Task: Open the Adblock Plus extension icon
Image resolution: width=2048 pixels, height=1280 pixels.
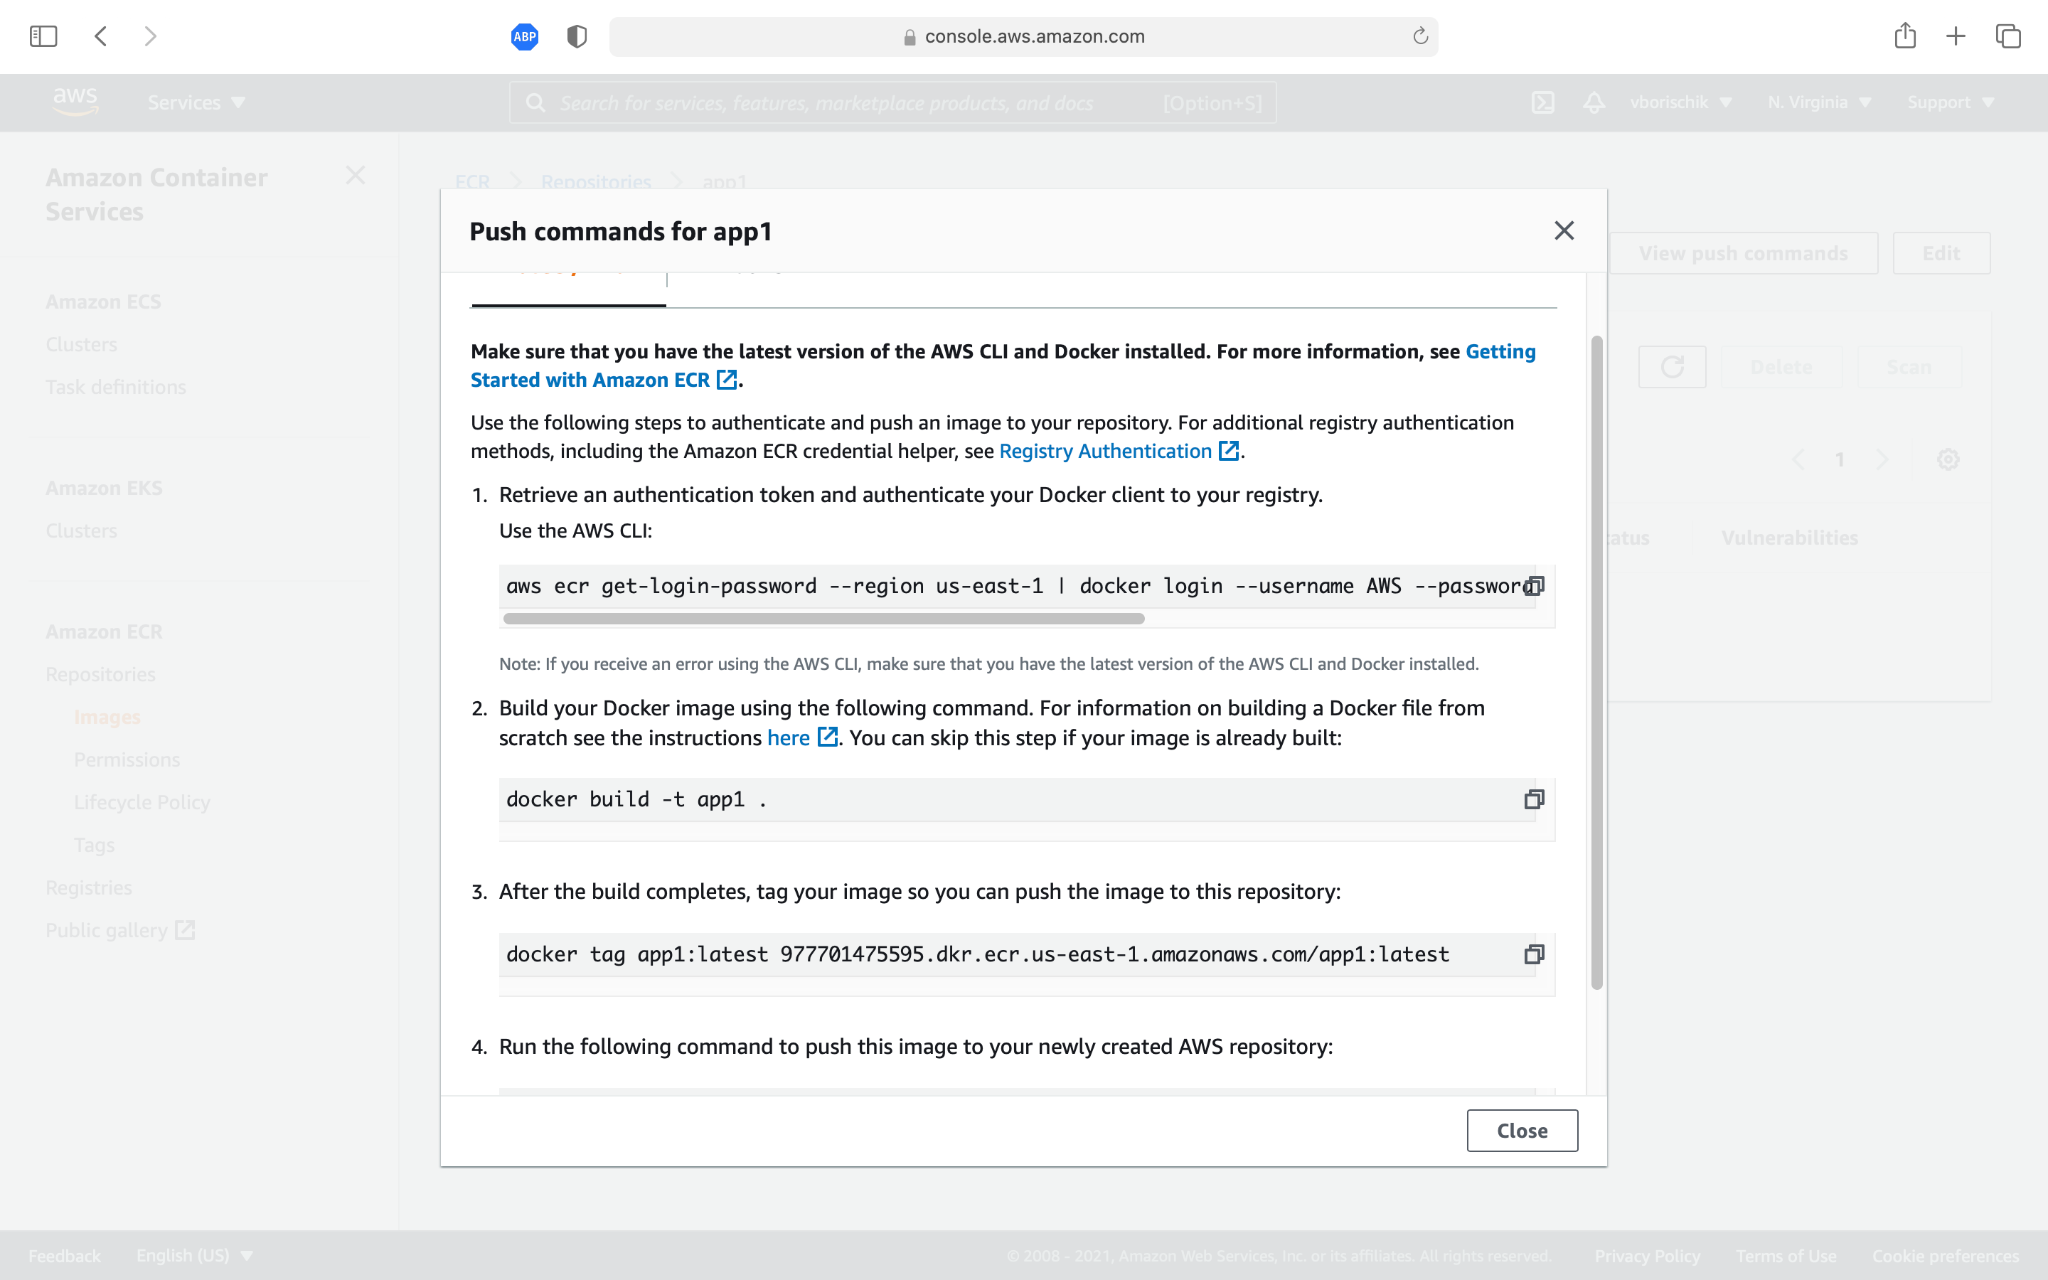Action: pyautogui.click(x=524, y=37)
